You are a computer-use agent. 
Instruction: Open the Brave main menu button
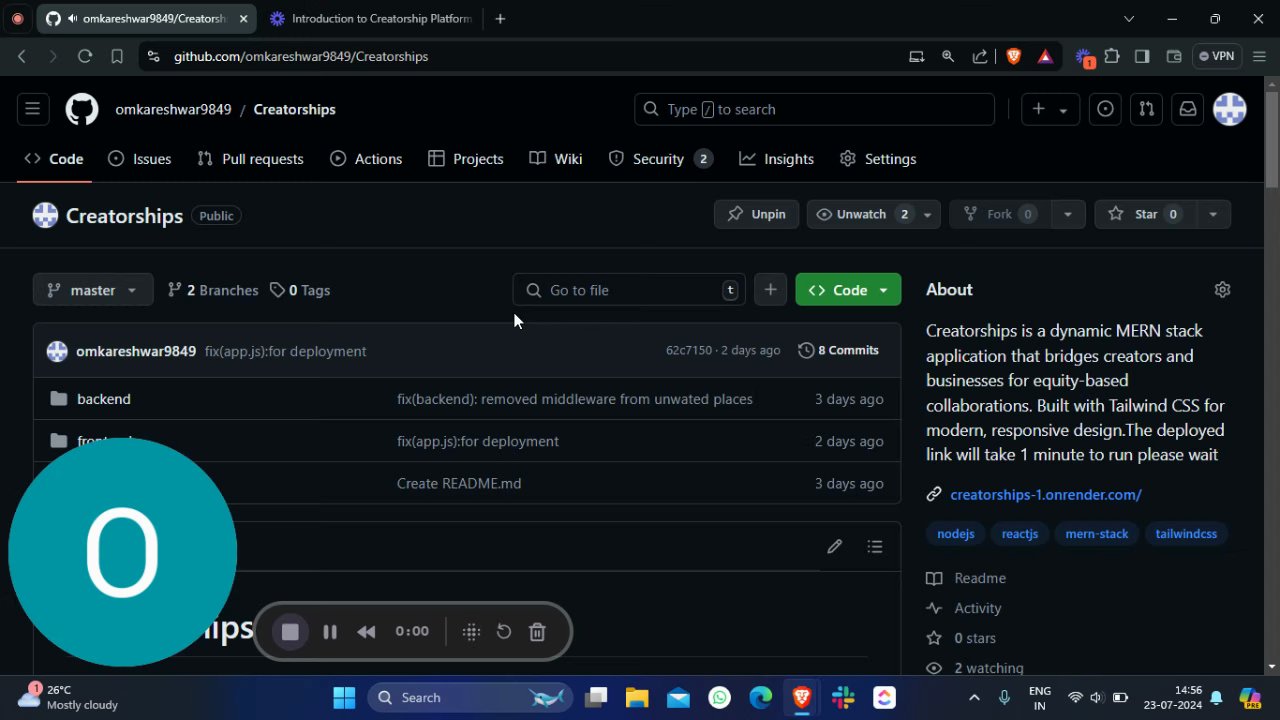click(1259, 56)
